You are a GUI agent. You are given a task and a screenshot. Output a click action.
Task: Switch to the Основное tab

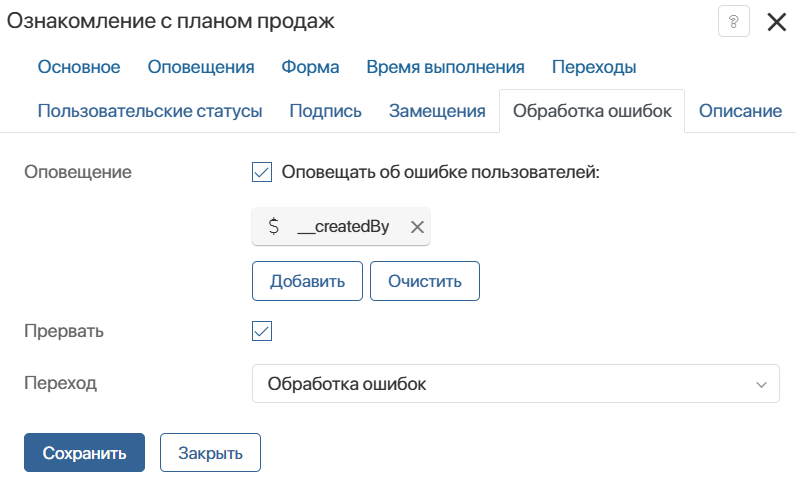pyautogui.click(x=79, y=67)
